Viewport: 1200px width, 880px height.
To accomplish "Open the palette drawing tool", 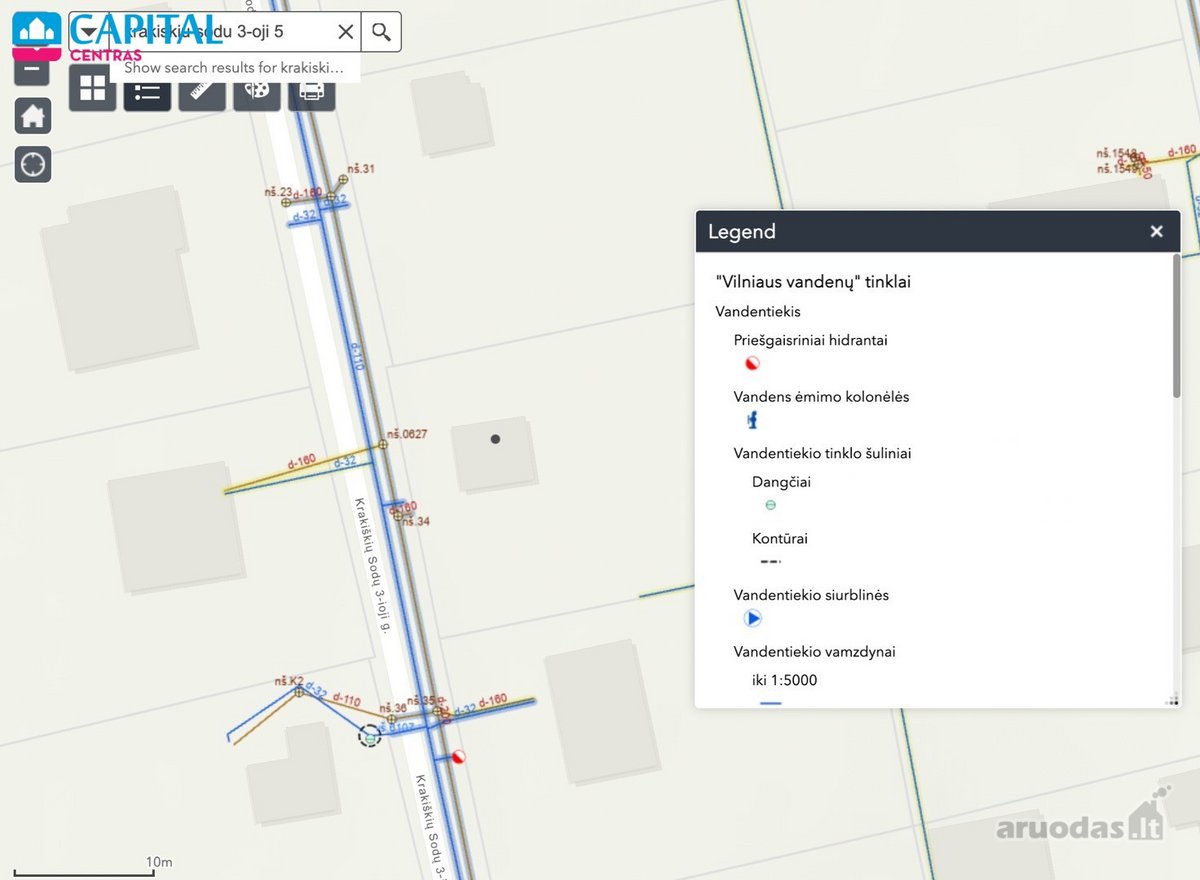I will pos(257,95).
